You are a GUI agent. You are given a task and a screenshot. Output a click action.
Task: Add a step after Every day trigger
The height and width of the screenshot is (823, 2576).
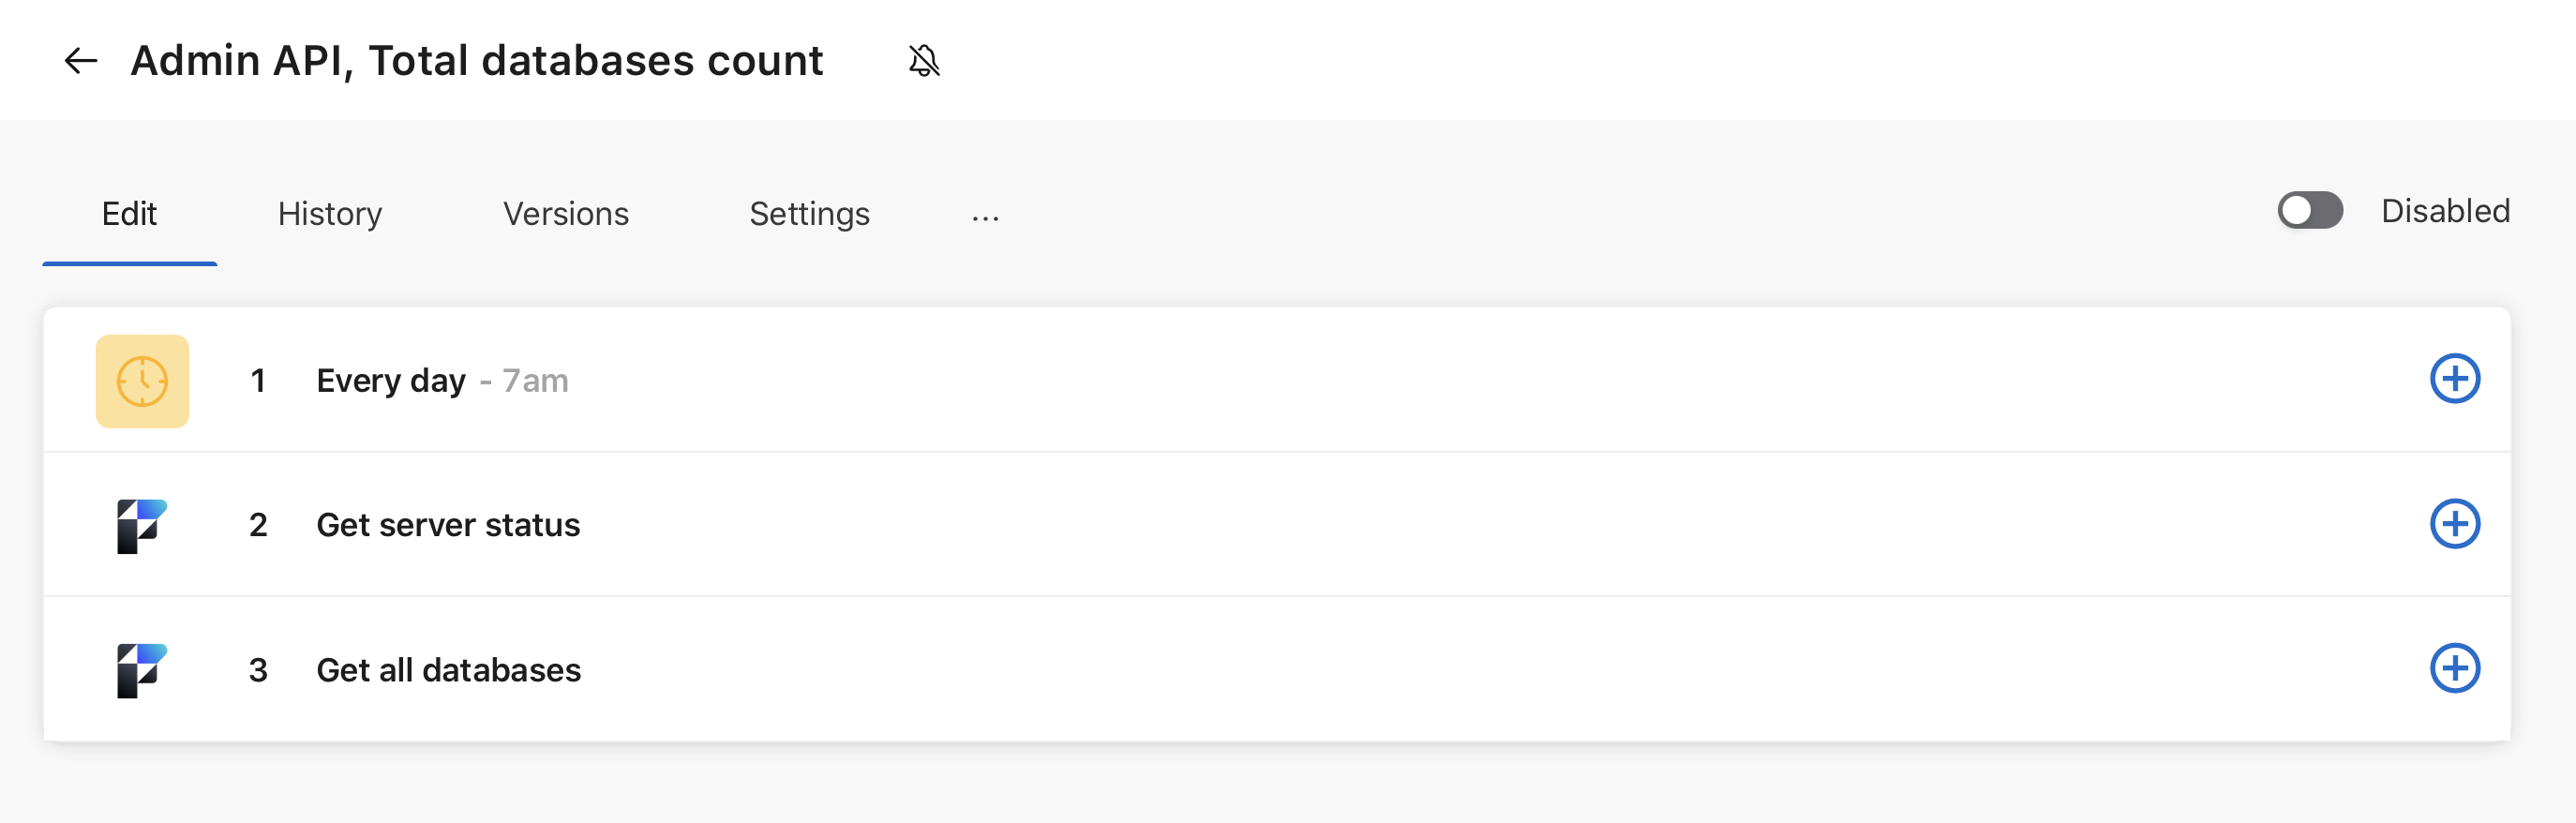click(x=2455, y=379)
